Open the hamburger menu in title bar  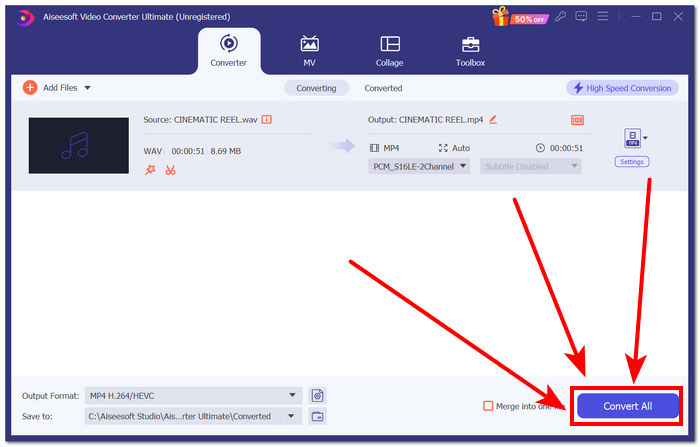tap(603, 17)
